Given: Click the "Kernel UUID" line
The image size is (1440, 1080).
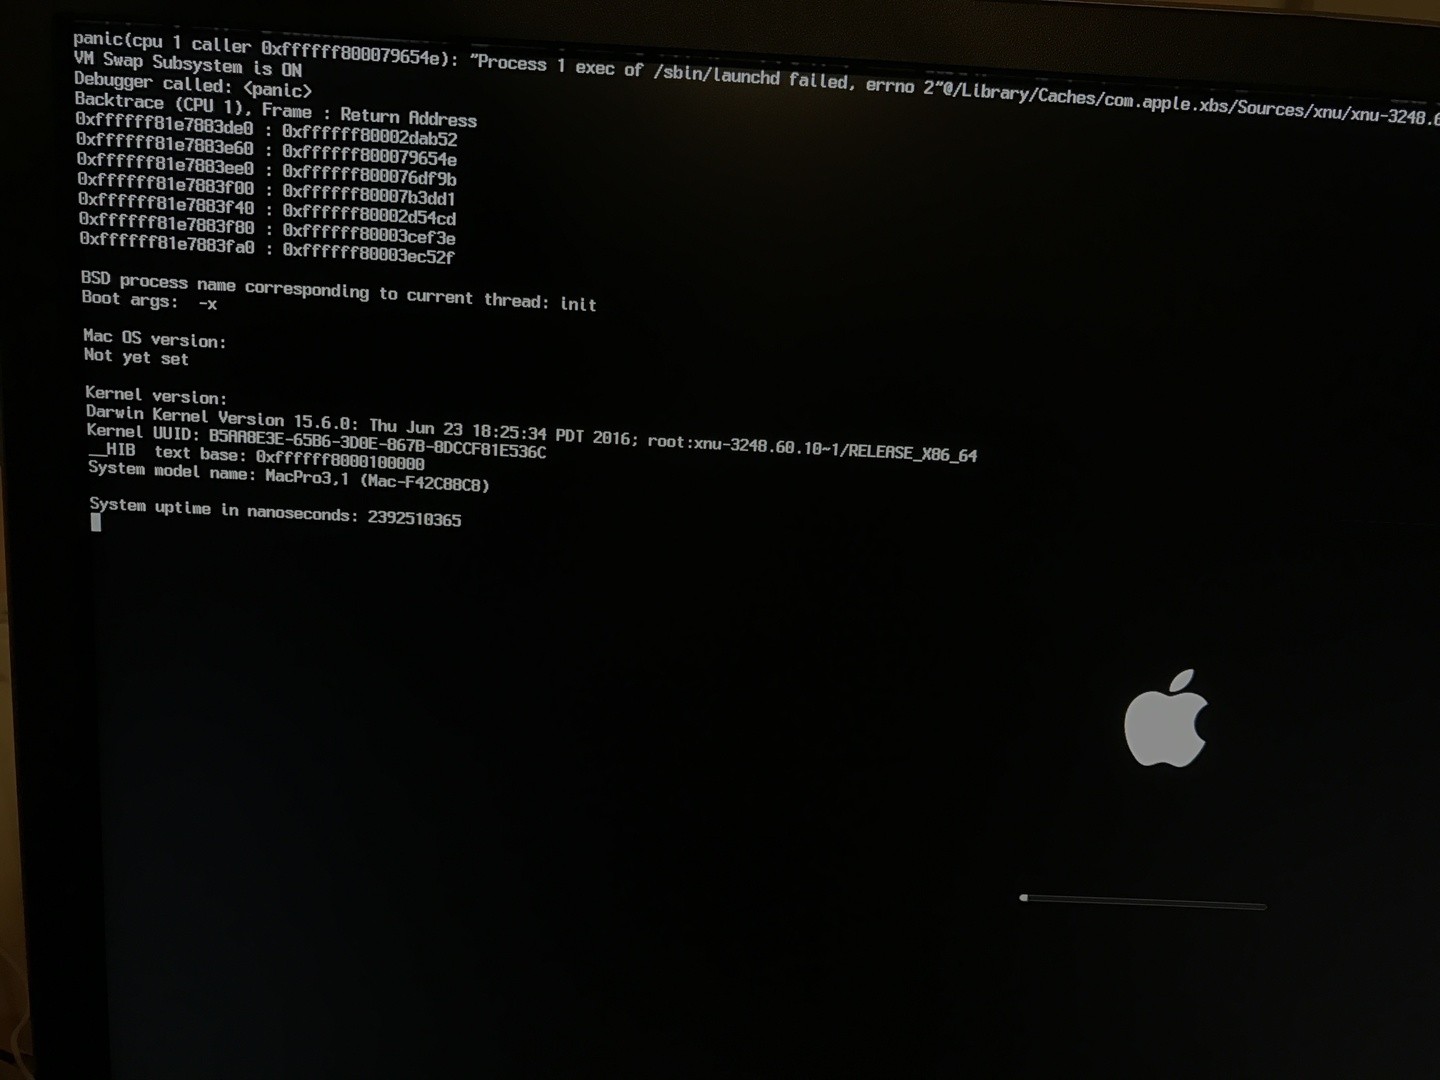Looking at the screenshot, I should tap(316, 441).
